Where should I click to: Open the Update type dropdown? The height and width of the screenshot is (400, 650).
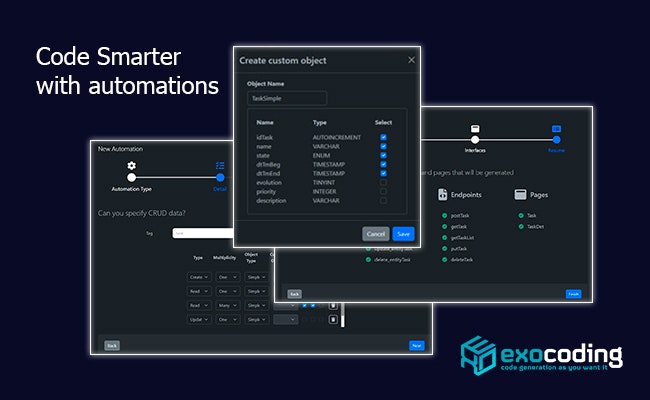click(199, 320)
